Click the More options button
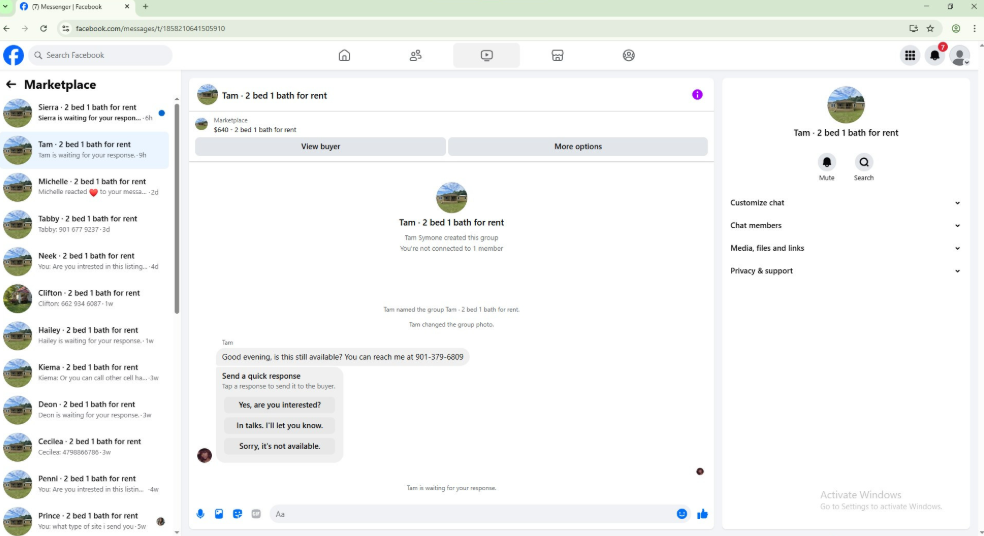The height and width of the screenshot is (536, 984). pyautogui.click(x=577, y=146)
